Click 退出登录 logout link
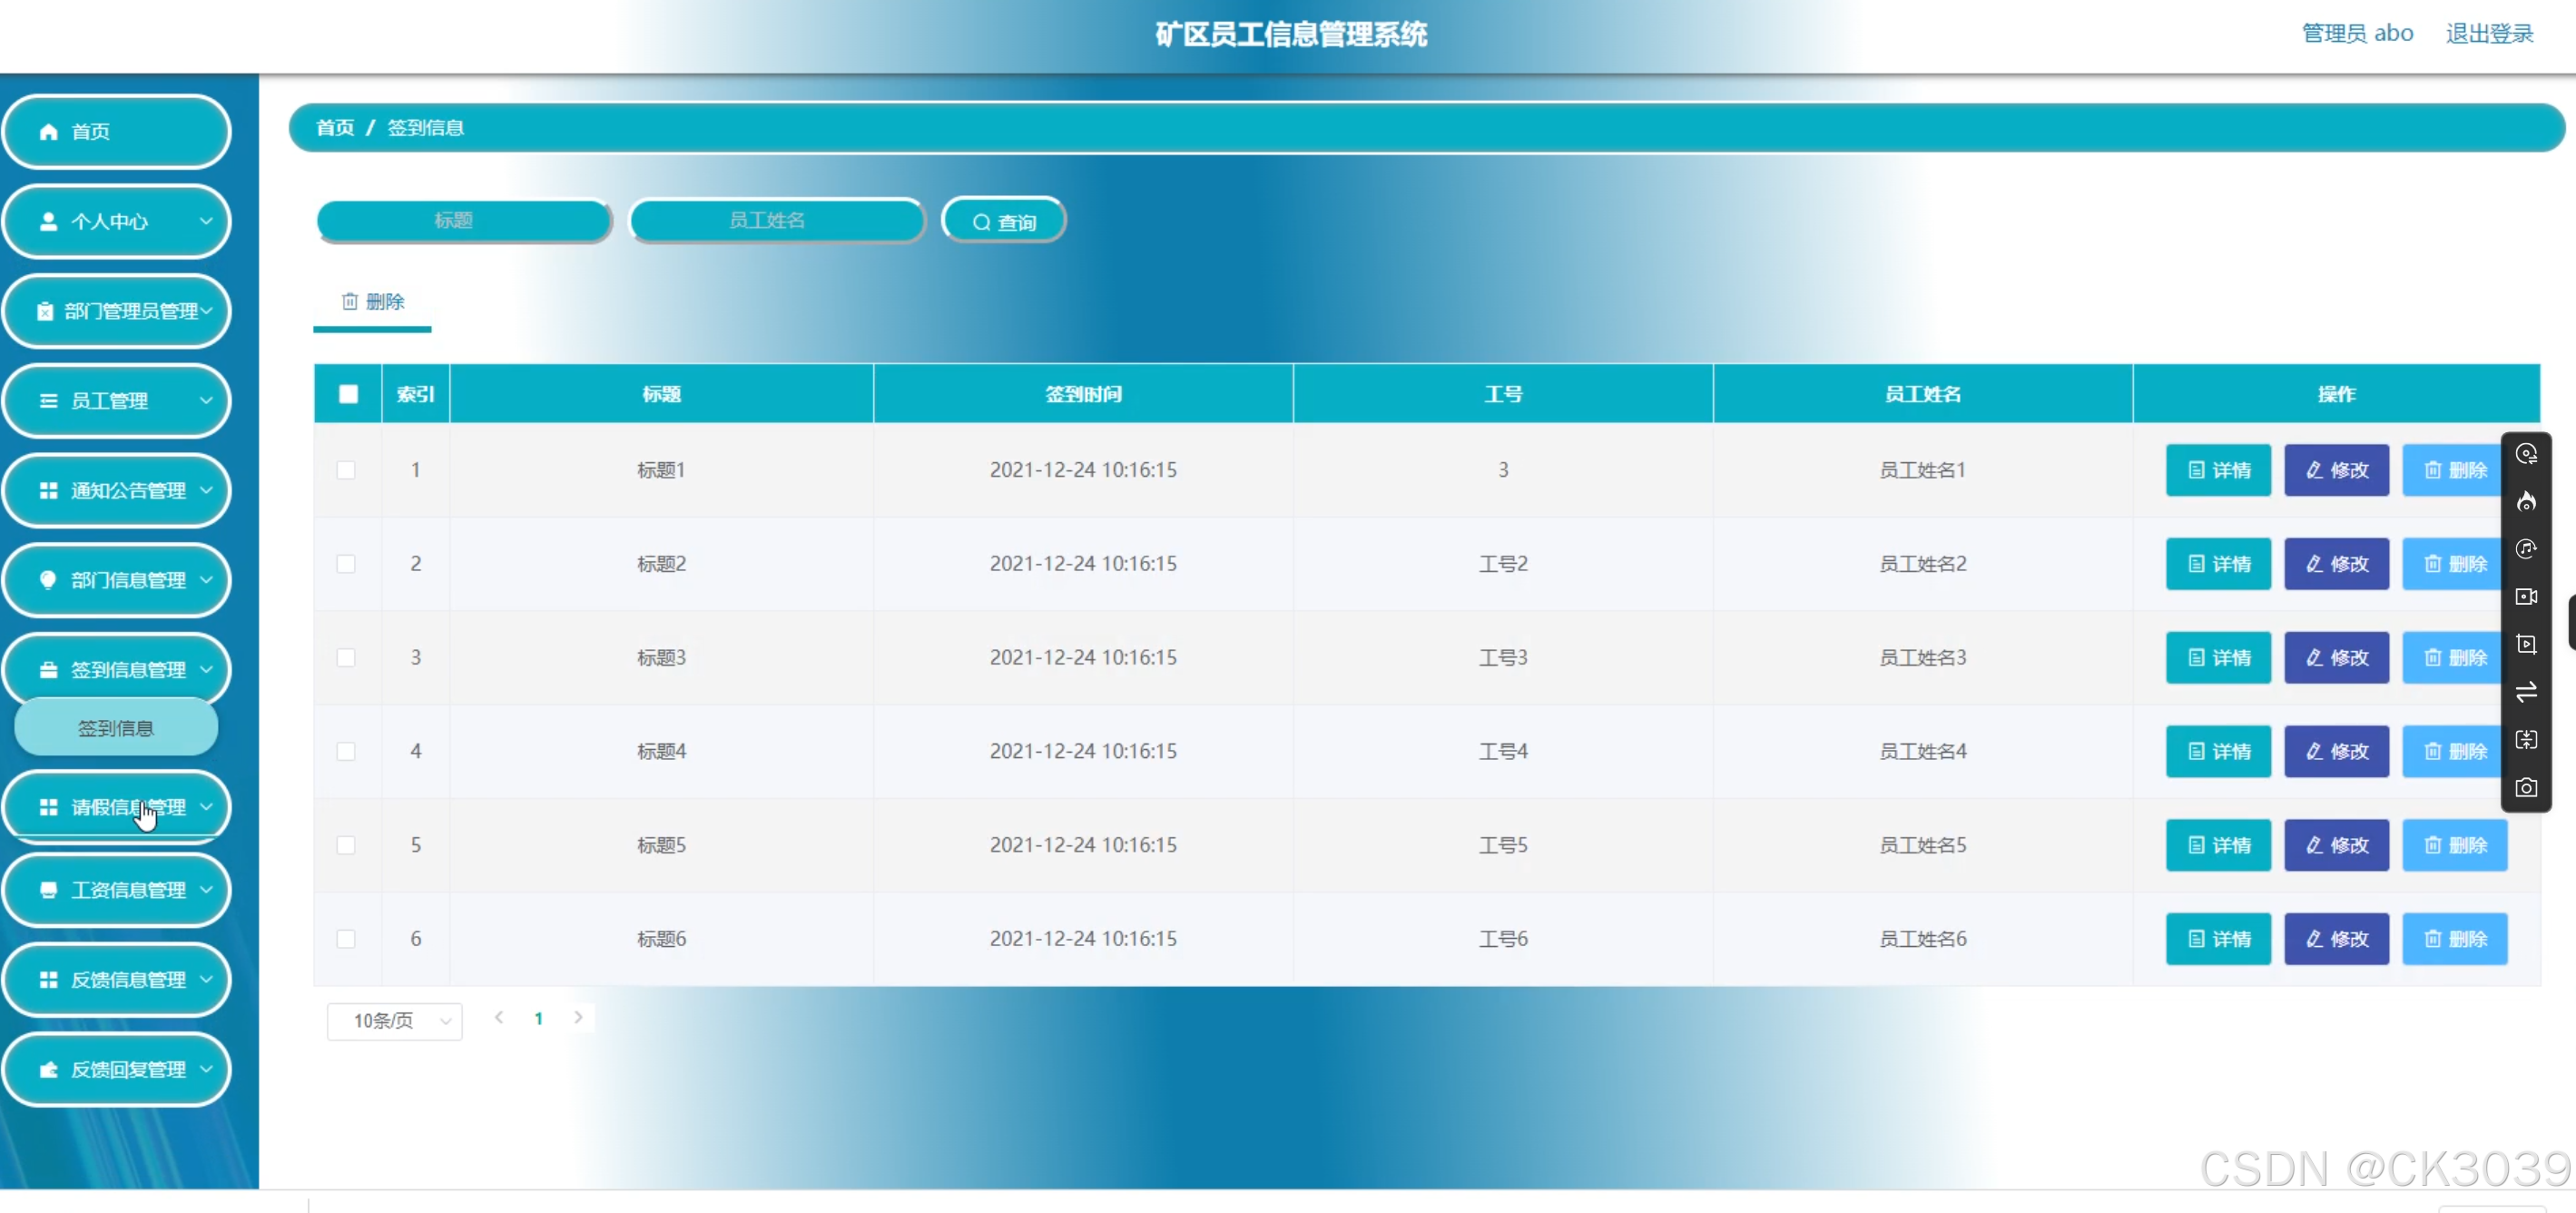The width and height of the screenshot is (2576, 1213). (x=2489, y=34)
